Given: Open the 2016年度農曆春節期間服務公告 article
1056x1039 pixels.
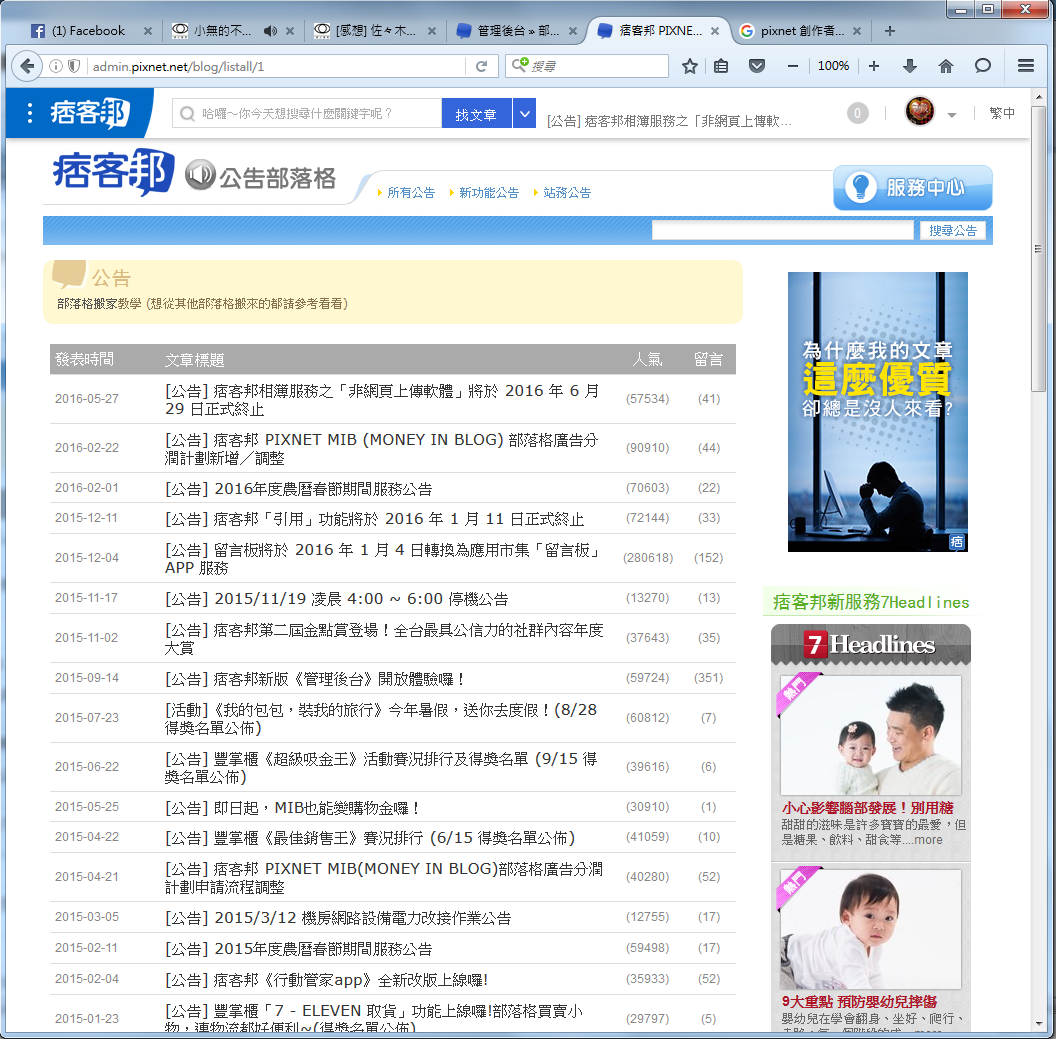Looking at the screenshot, I should click(298, 488).
